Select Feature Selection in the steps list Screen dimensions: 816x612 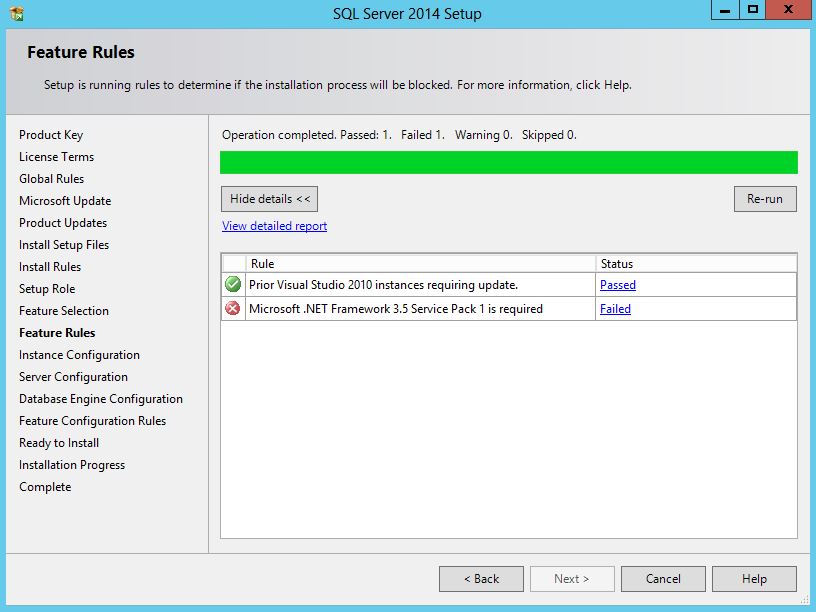pyautogui.click(x=64, y=311)
